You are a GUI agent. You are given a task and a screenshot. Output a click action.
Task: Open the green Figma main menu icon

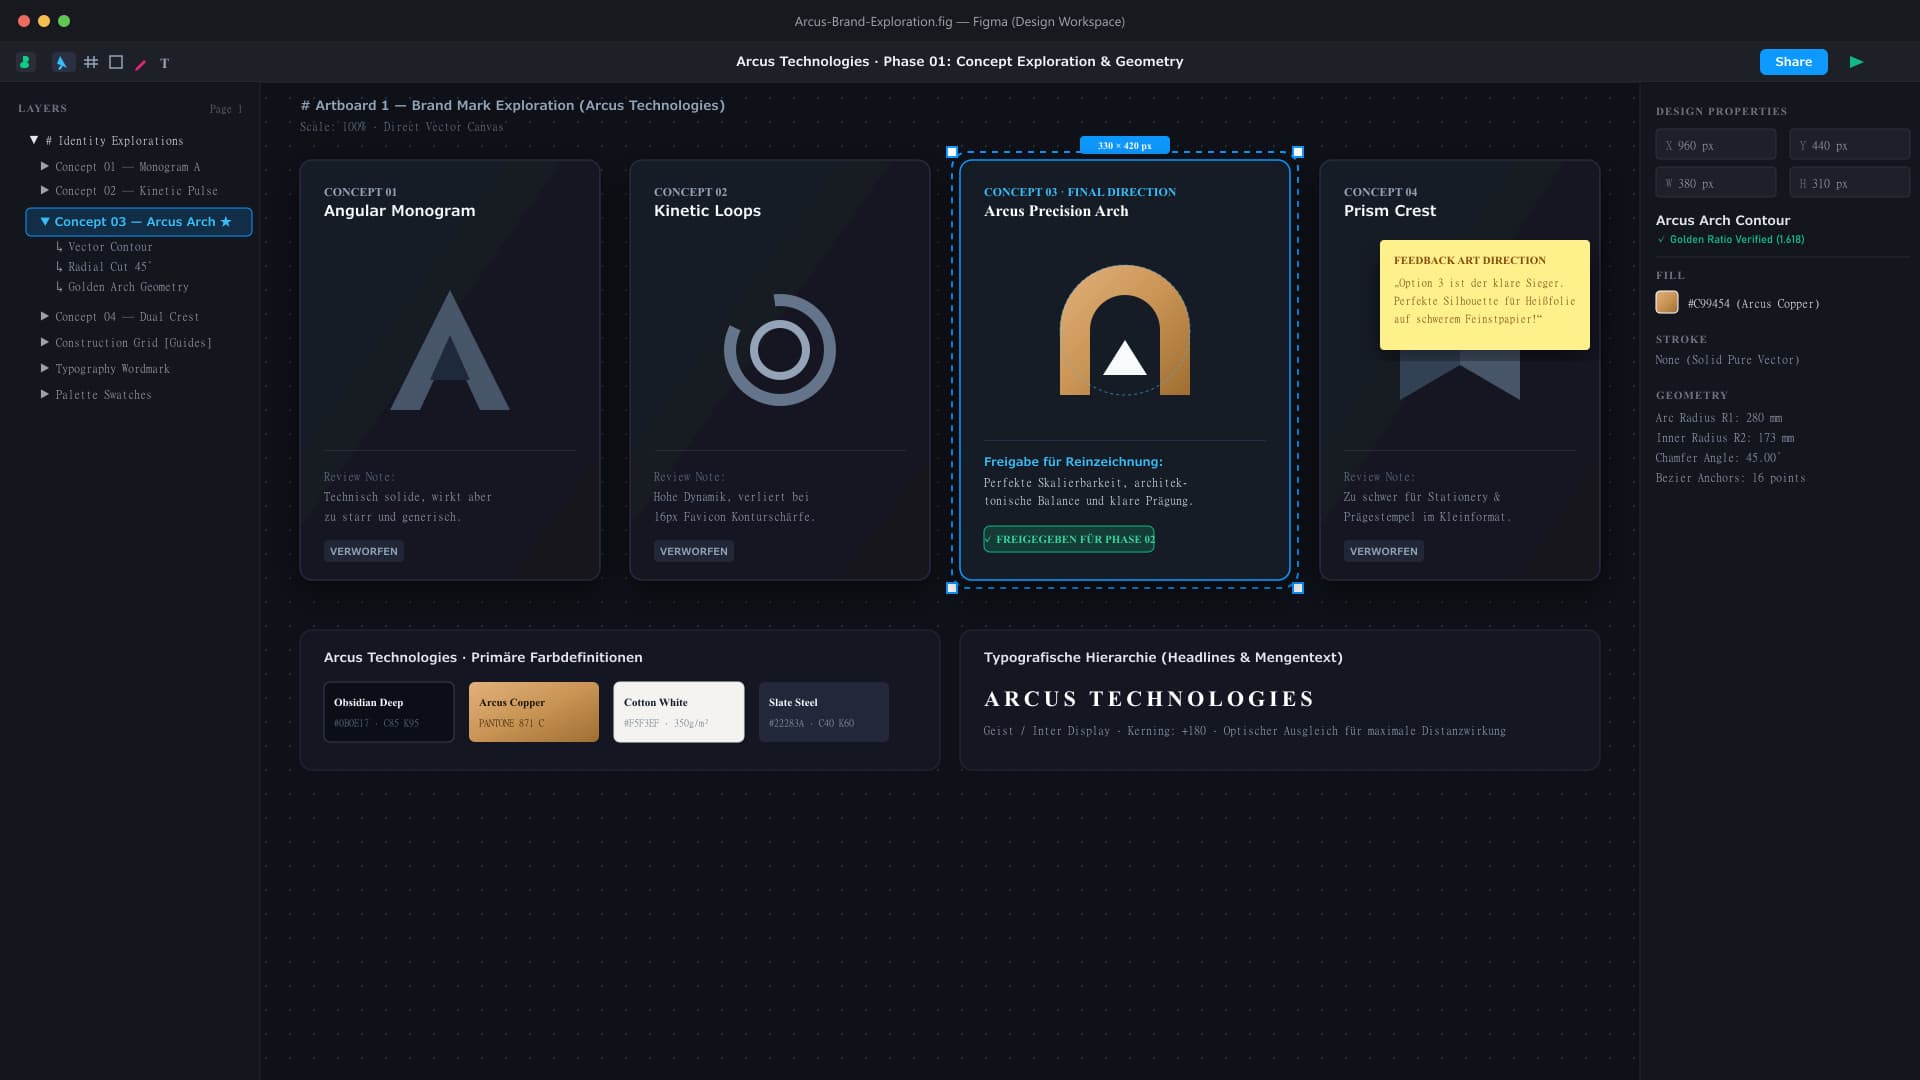point(26,62)
